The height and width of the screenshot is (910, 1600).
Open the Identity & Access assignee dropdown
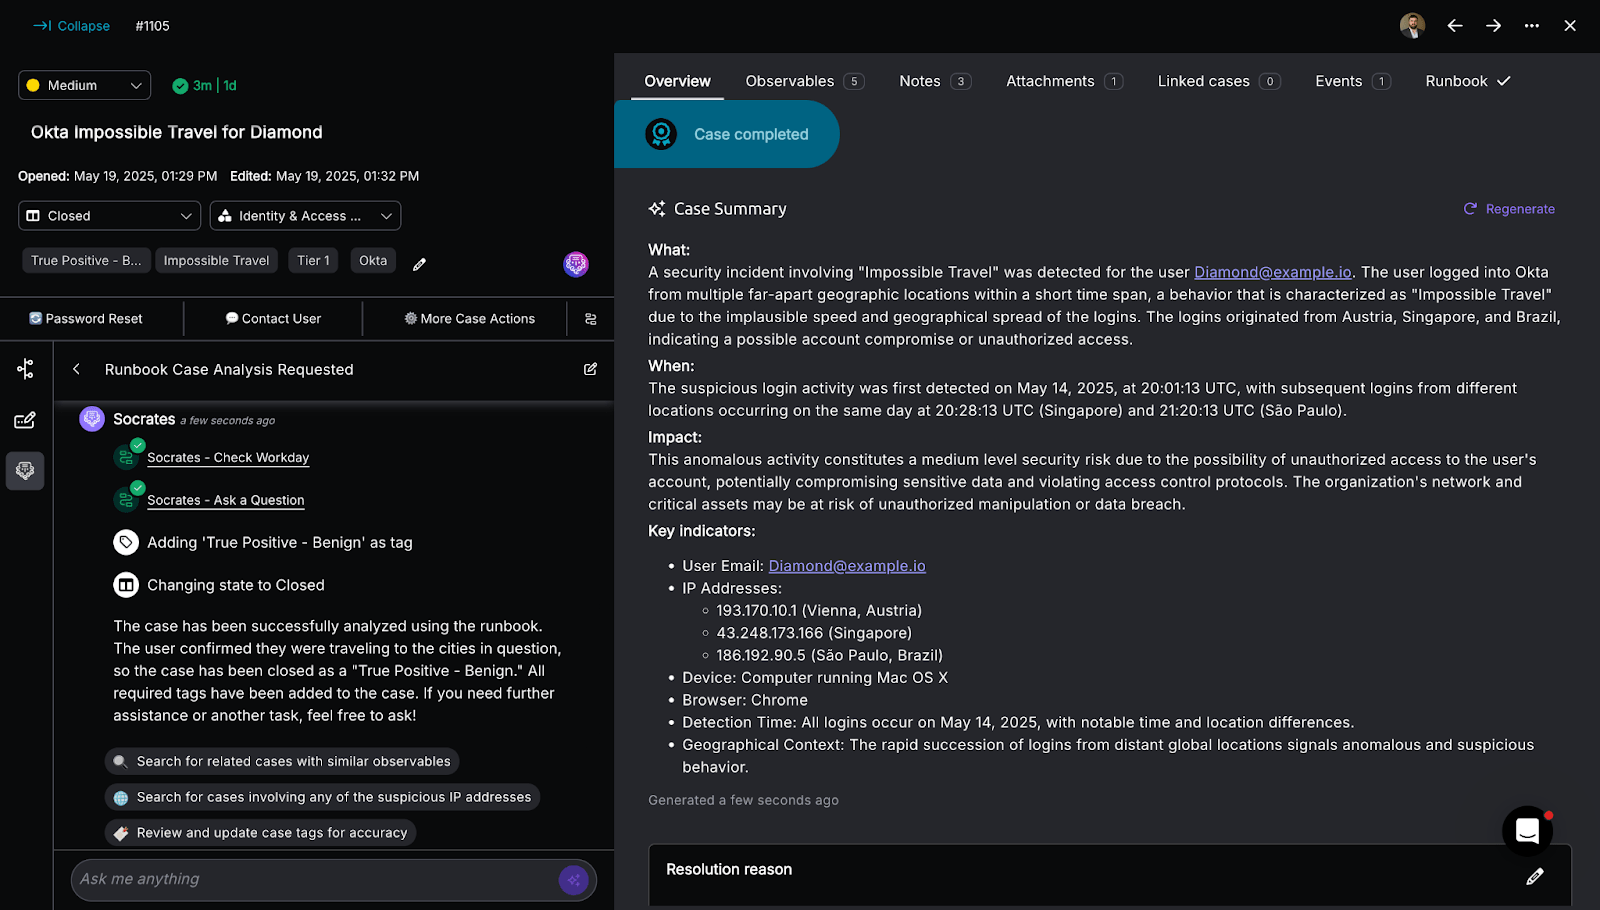pos(305,215)
